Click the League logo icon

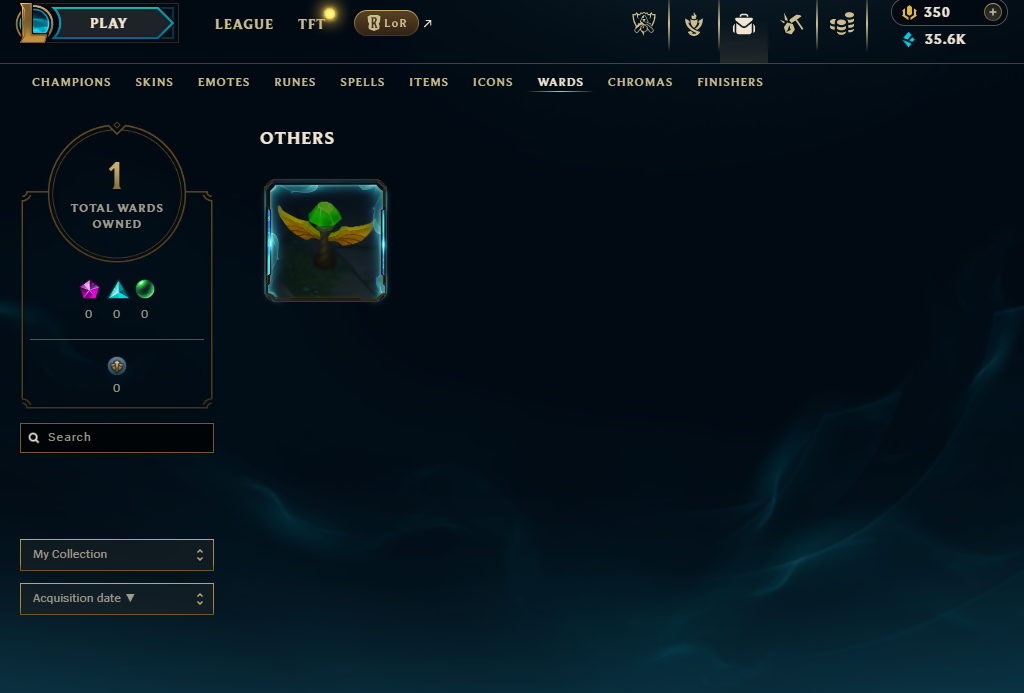point(34,23)
